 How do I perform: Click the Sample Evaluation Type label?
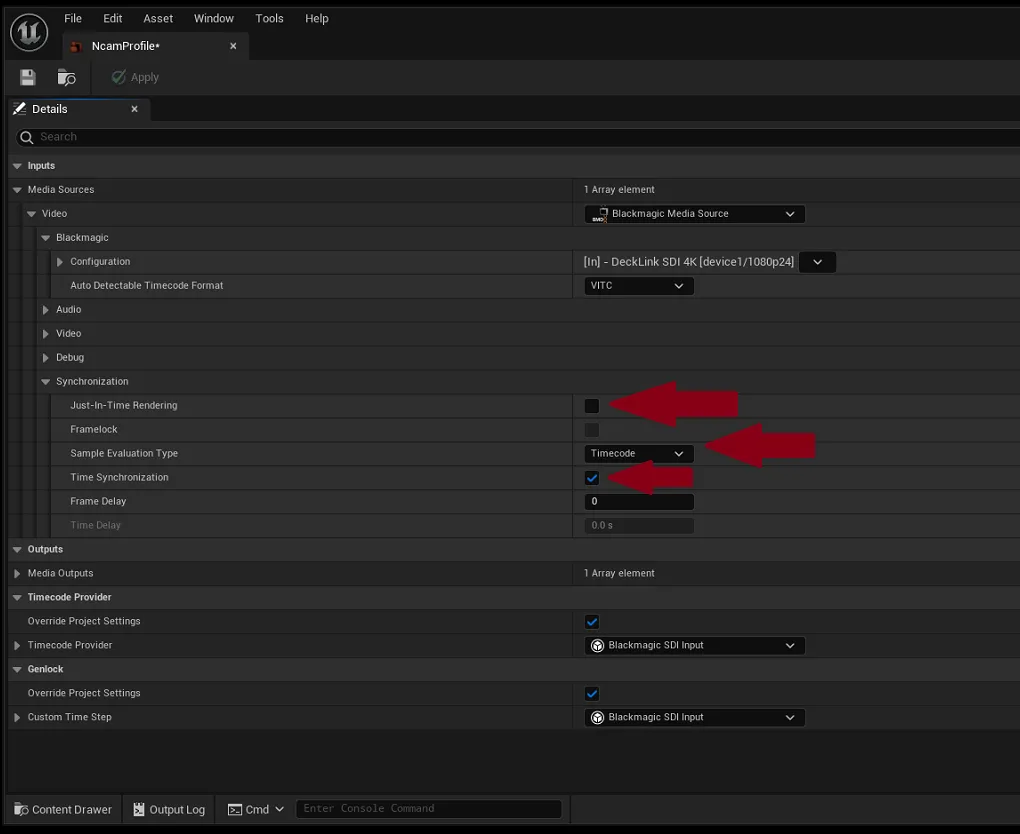(124, 453)
